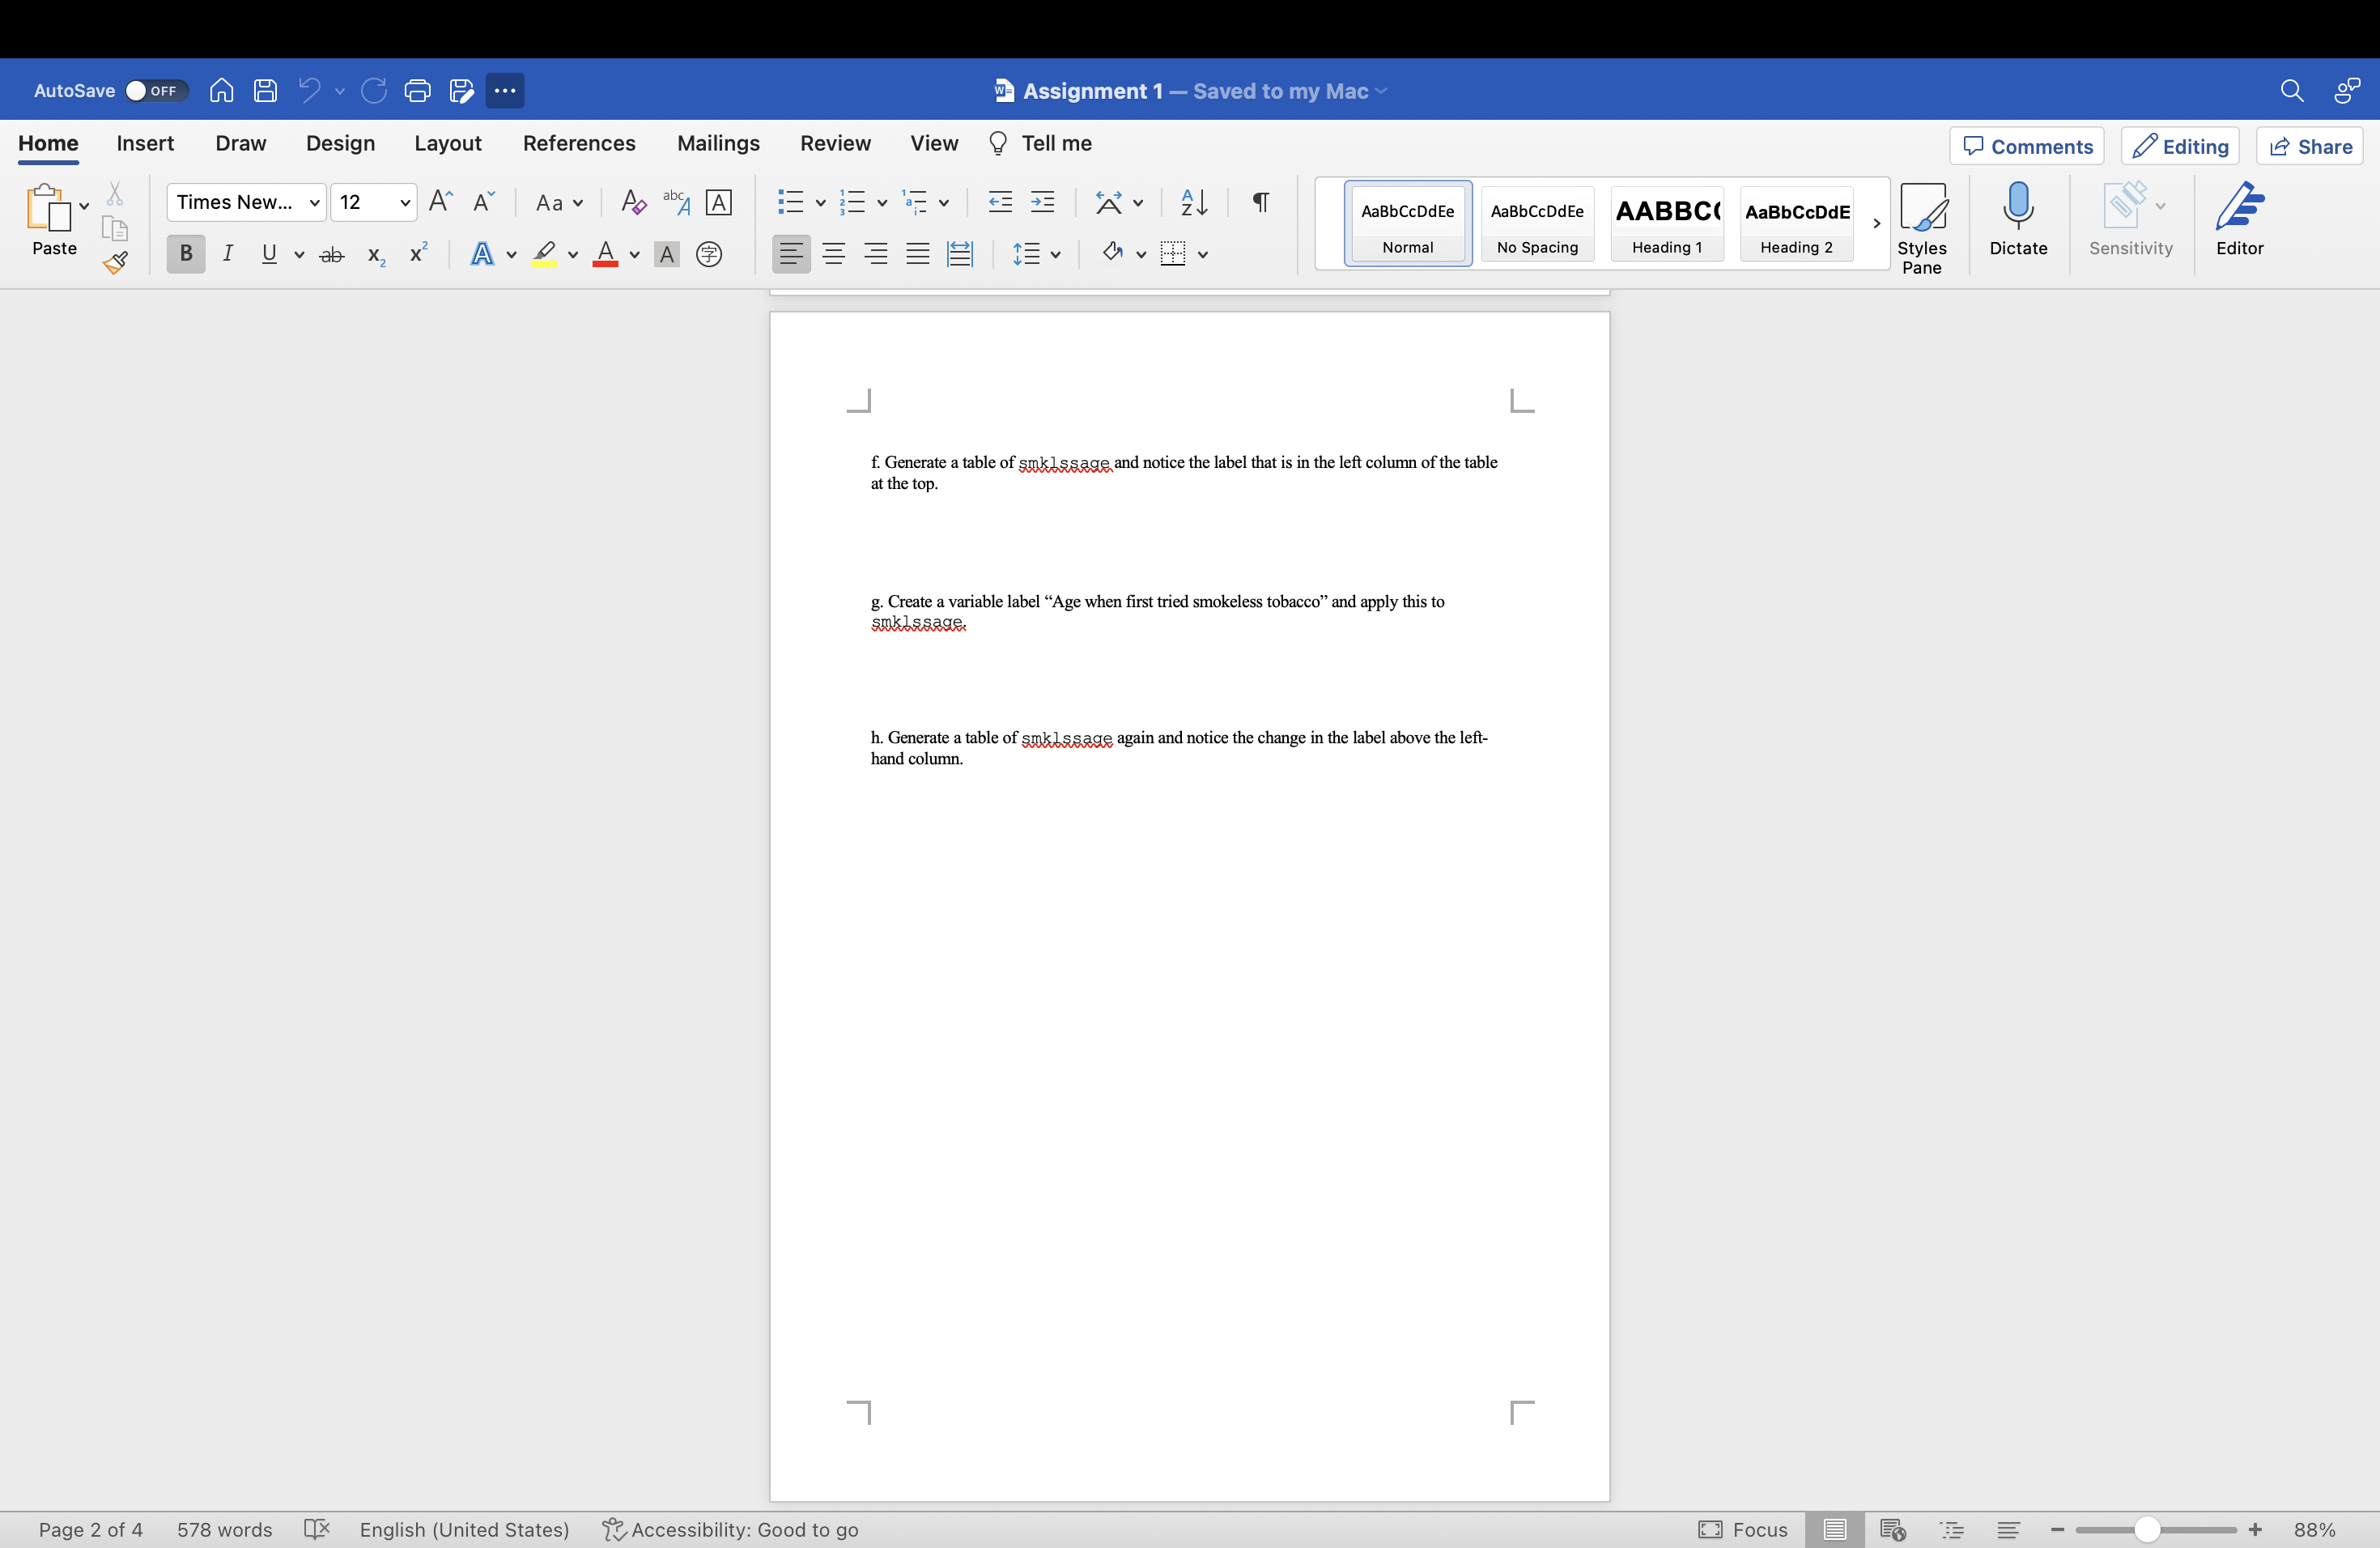This screenshot has width=2380, height=1548.
Task: Clear all formatting with the eraser icon
Action: pos(632,202)
